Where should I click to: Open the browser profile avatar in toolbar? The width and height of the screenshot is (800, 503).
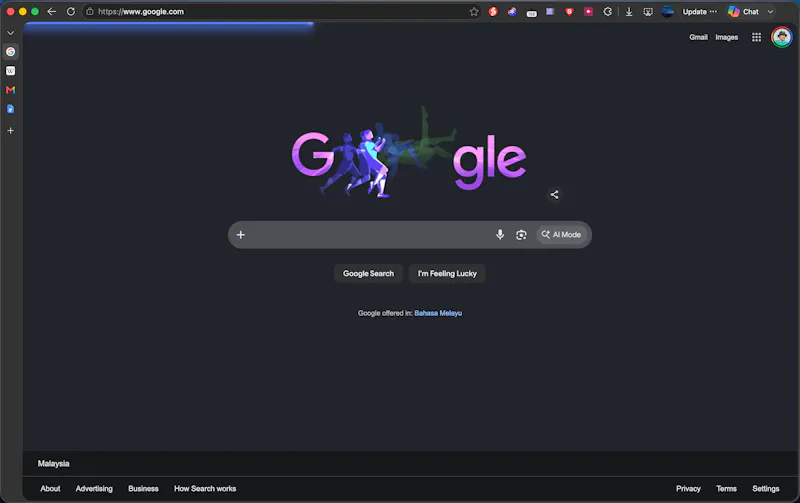click(667, 11)
